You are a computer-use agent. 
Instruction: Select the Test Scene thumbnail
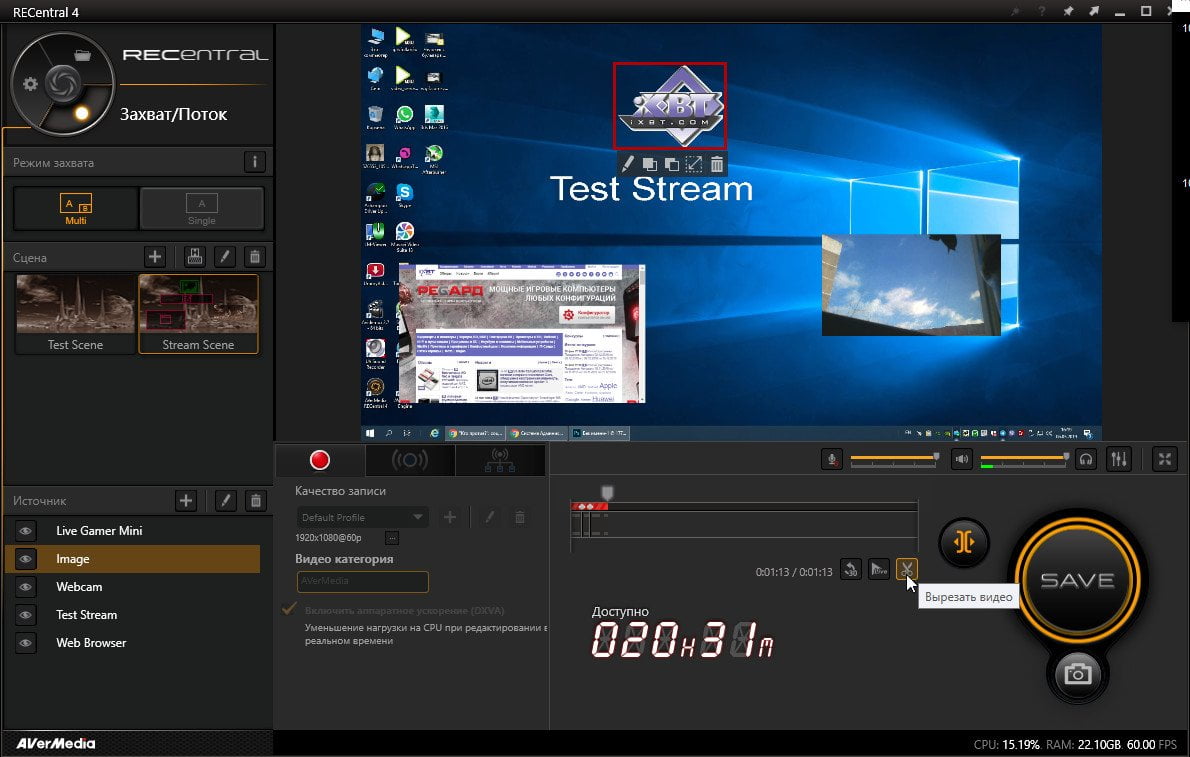[x=75, y=313]
